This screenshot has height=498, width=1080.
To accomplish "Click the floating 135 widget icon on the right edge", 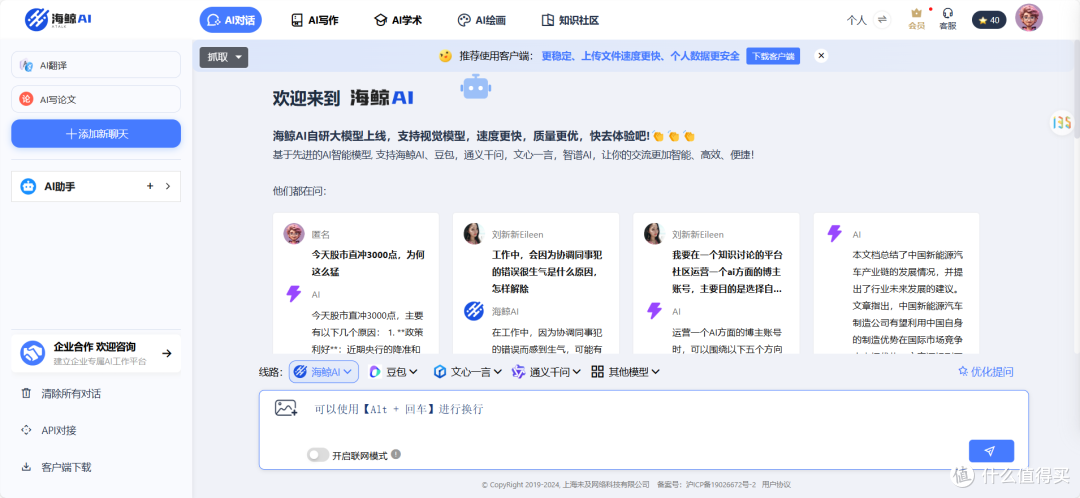I will coord(1061,122).
